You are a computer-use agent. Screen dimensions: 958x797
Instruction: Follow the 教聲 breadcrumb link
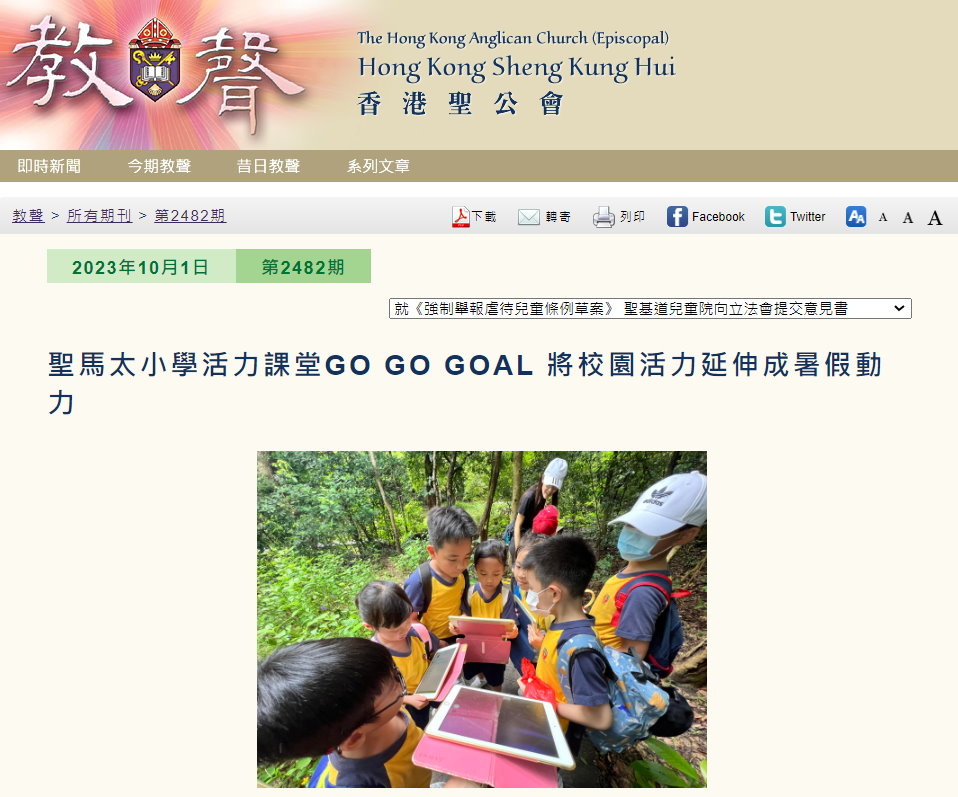(x=28, y=216)
